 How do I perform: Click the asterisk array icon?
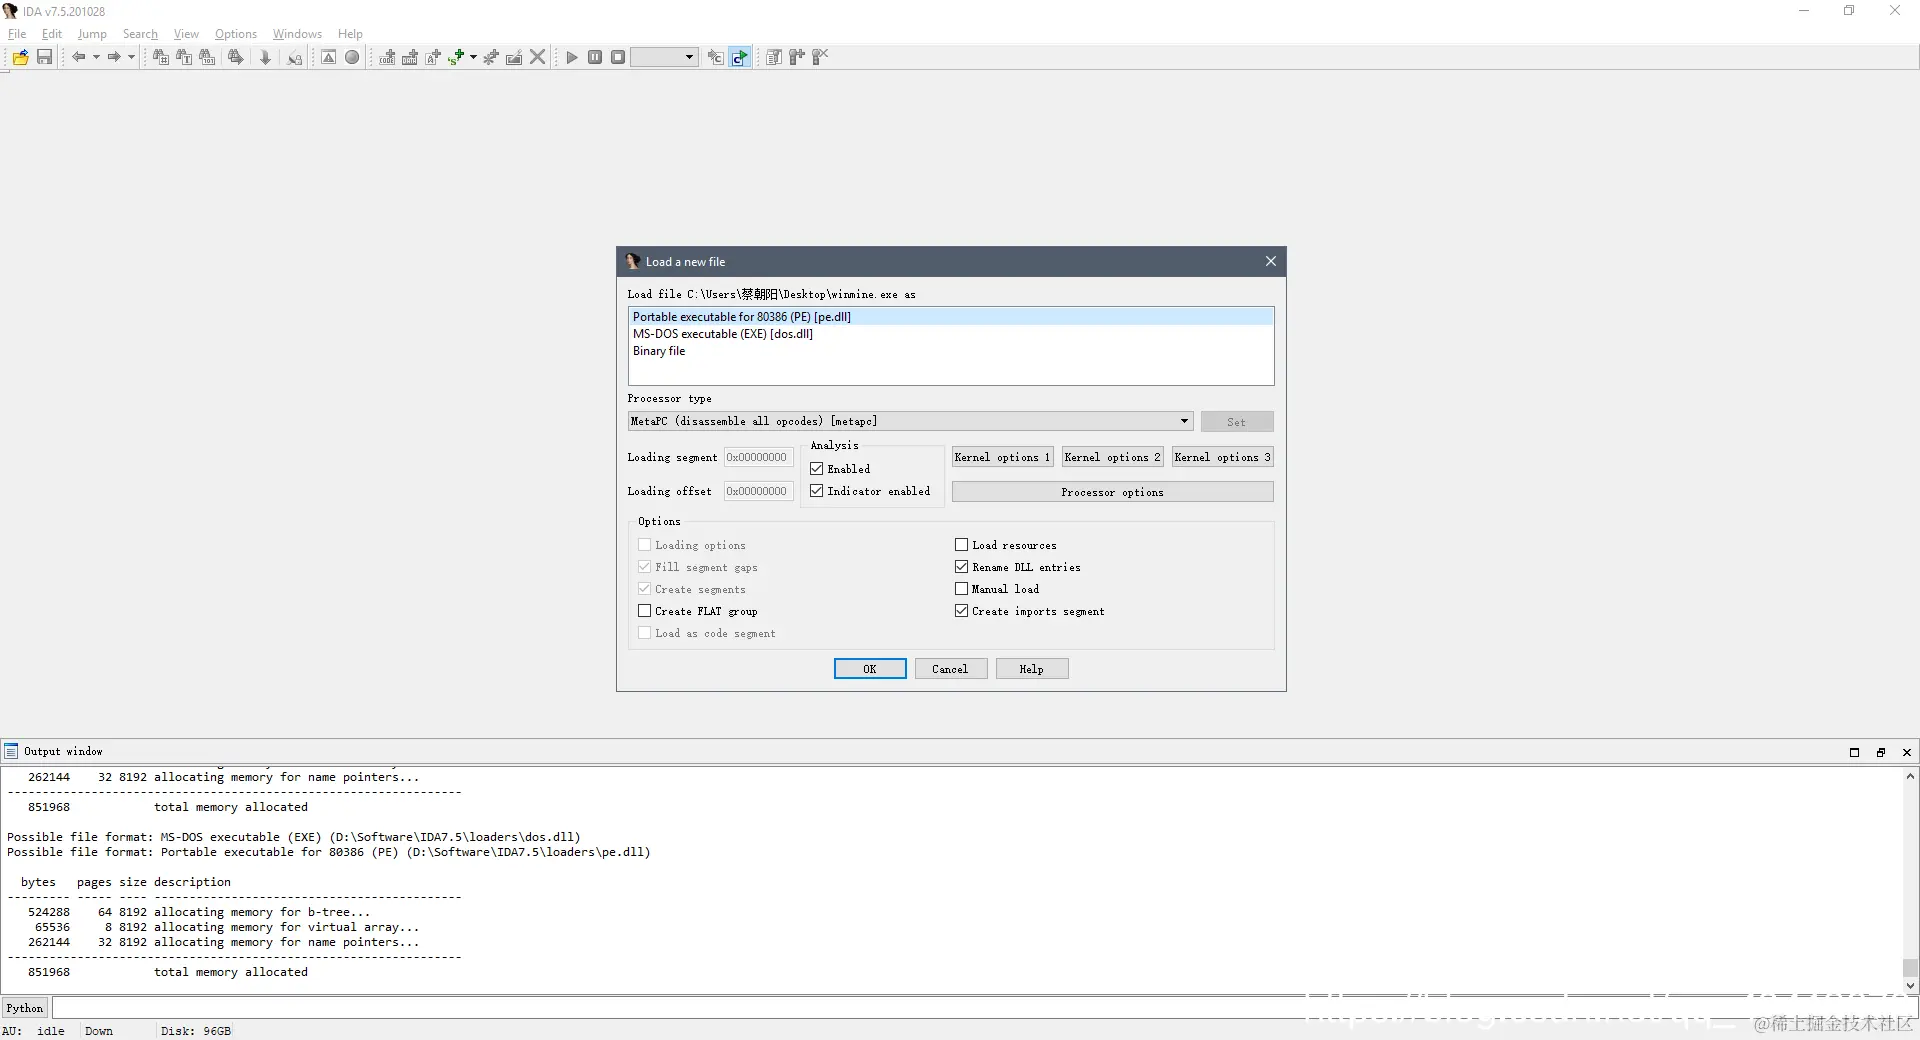coord(491,57)
